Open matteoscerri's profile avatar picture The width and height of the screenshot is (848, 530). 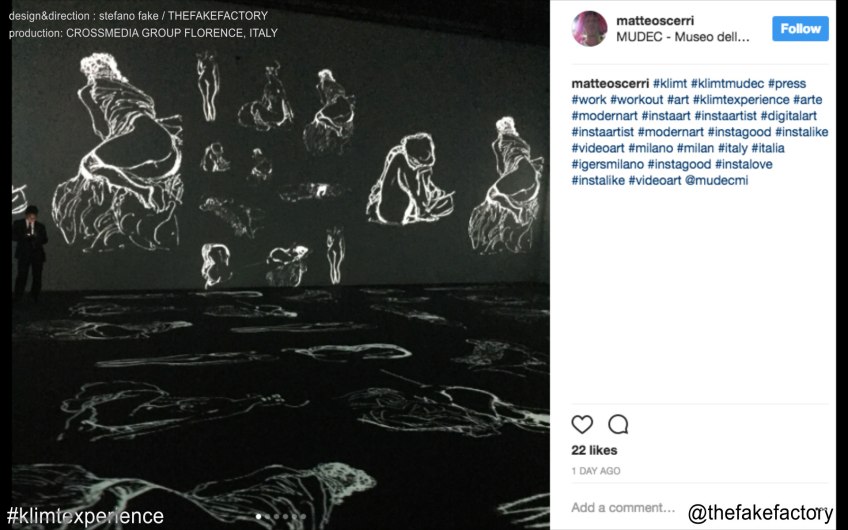(x=589, y=28)
